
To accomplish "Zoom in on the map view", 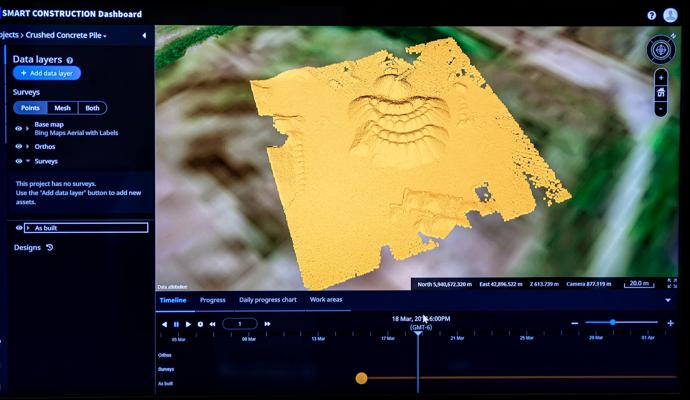I will 661,77.
